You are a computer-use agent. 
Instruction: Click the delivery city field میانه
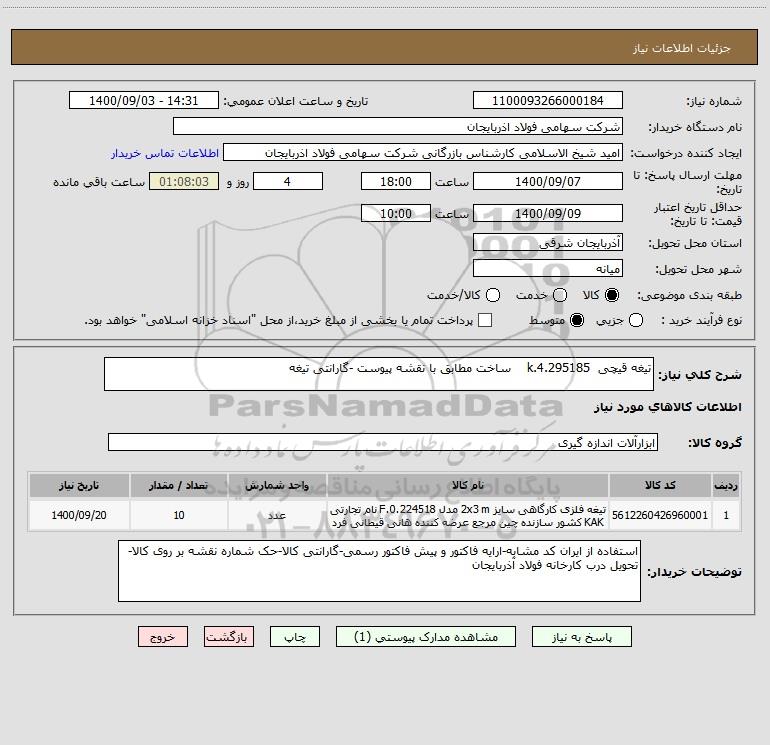548,269
